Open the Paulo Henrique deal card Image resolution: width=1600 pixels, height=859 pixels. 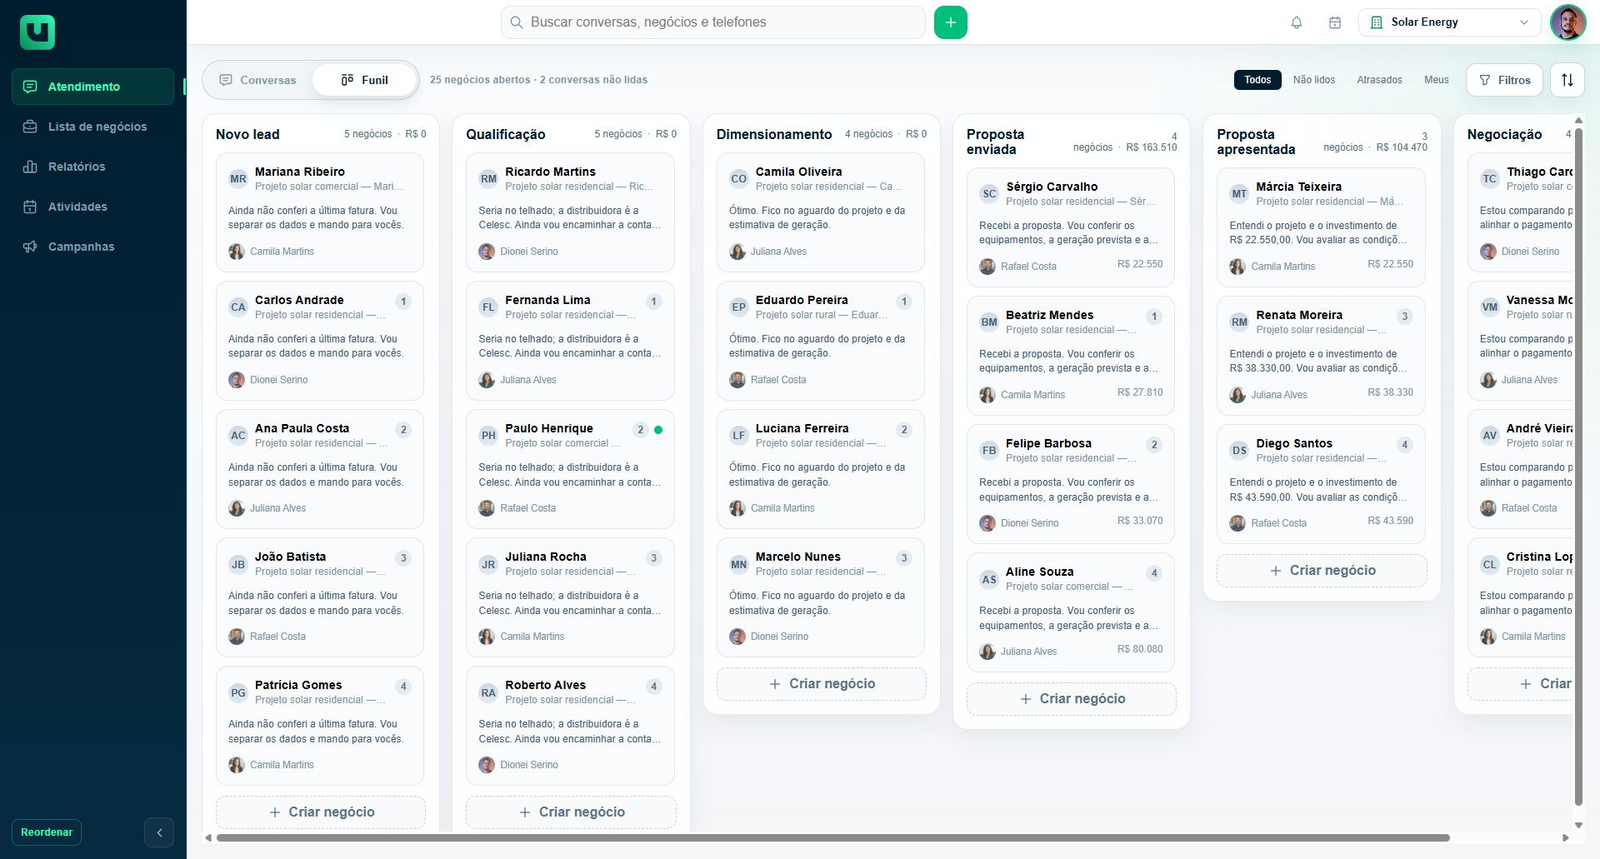pyautogui.click(x=571, y=469)
